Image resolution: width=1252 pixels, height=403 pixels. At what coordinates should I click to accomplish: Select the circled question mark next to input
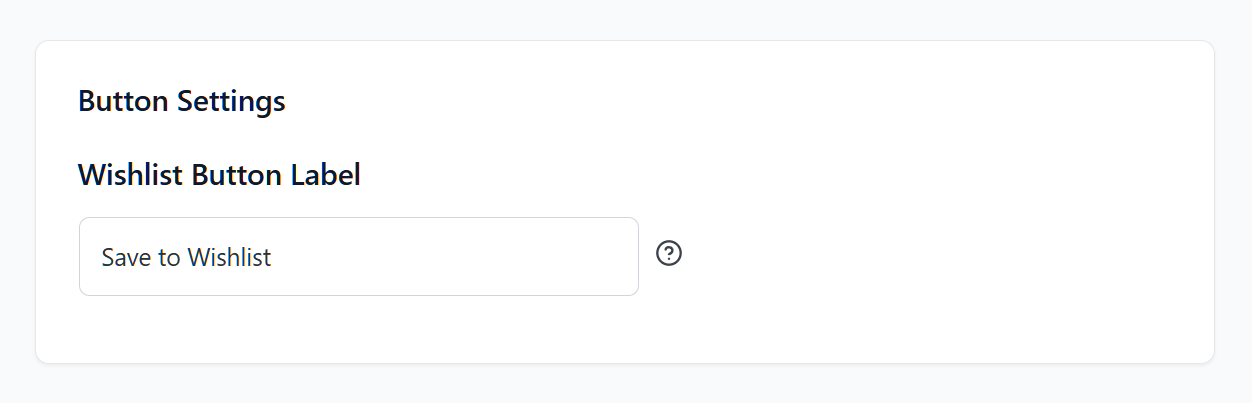tap(669, 254)
